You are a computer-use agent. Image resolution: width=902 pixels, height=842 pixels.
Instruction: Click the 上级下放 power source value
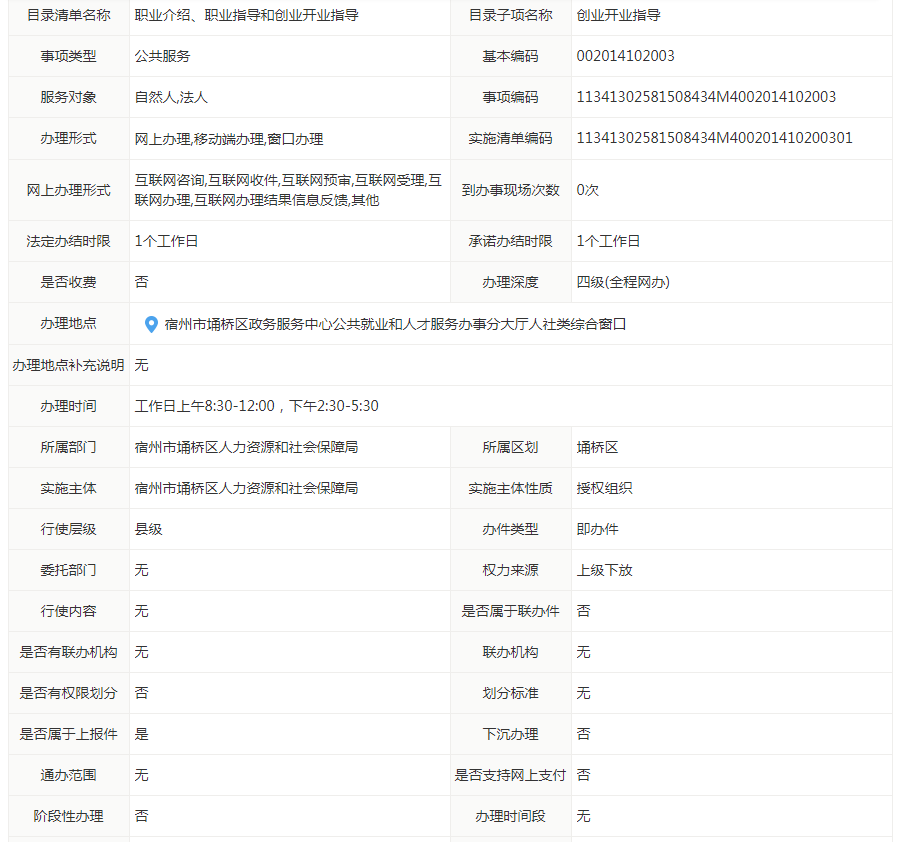click(x=604, y=570)
